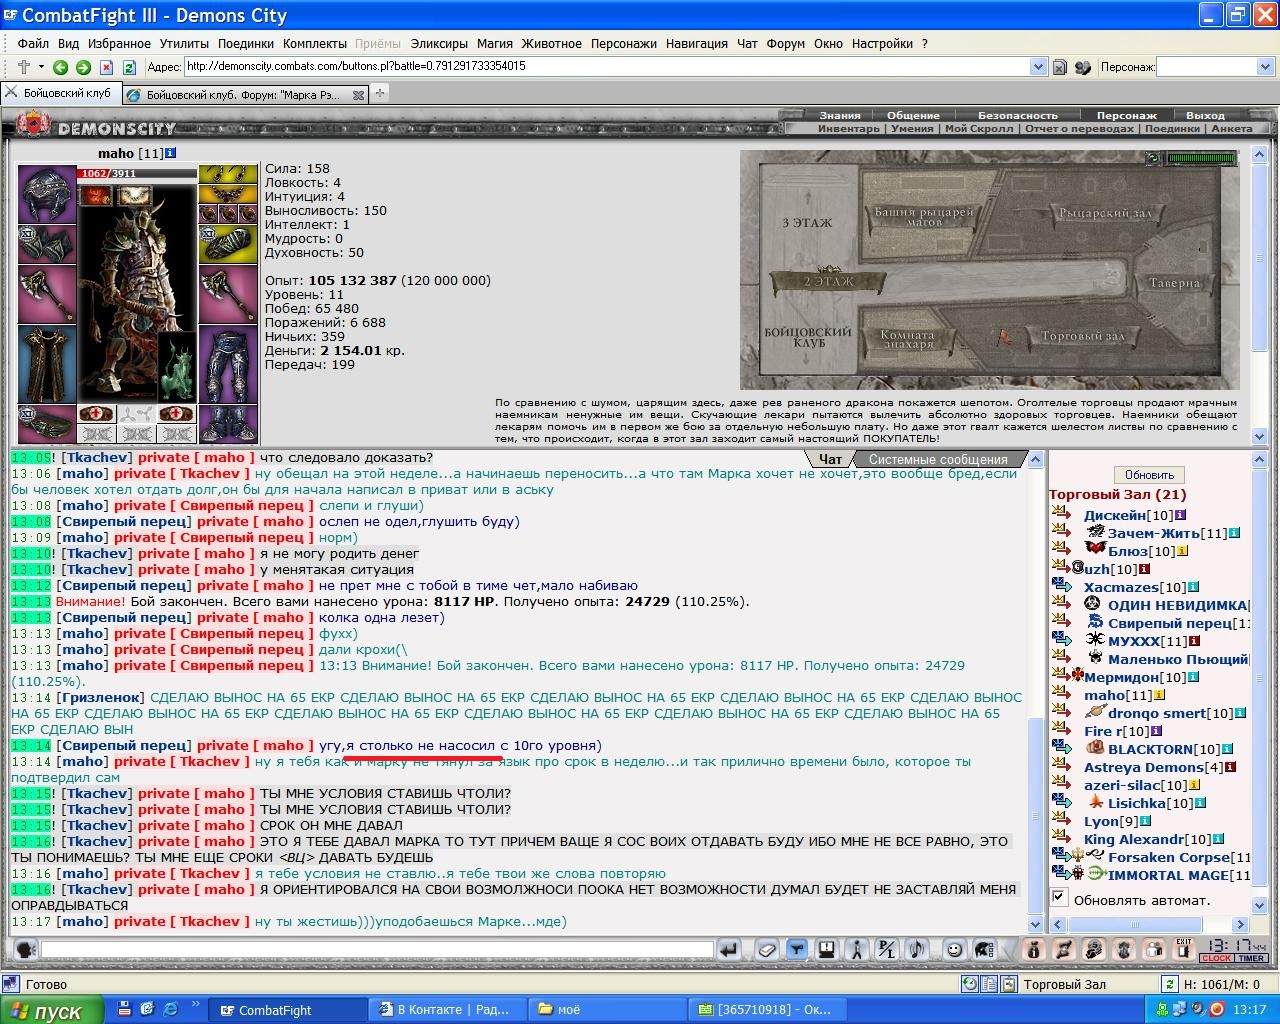Click the green forward navigation arrow
Screen dimensions: 1280x1024
click(x=84, y=67)
